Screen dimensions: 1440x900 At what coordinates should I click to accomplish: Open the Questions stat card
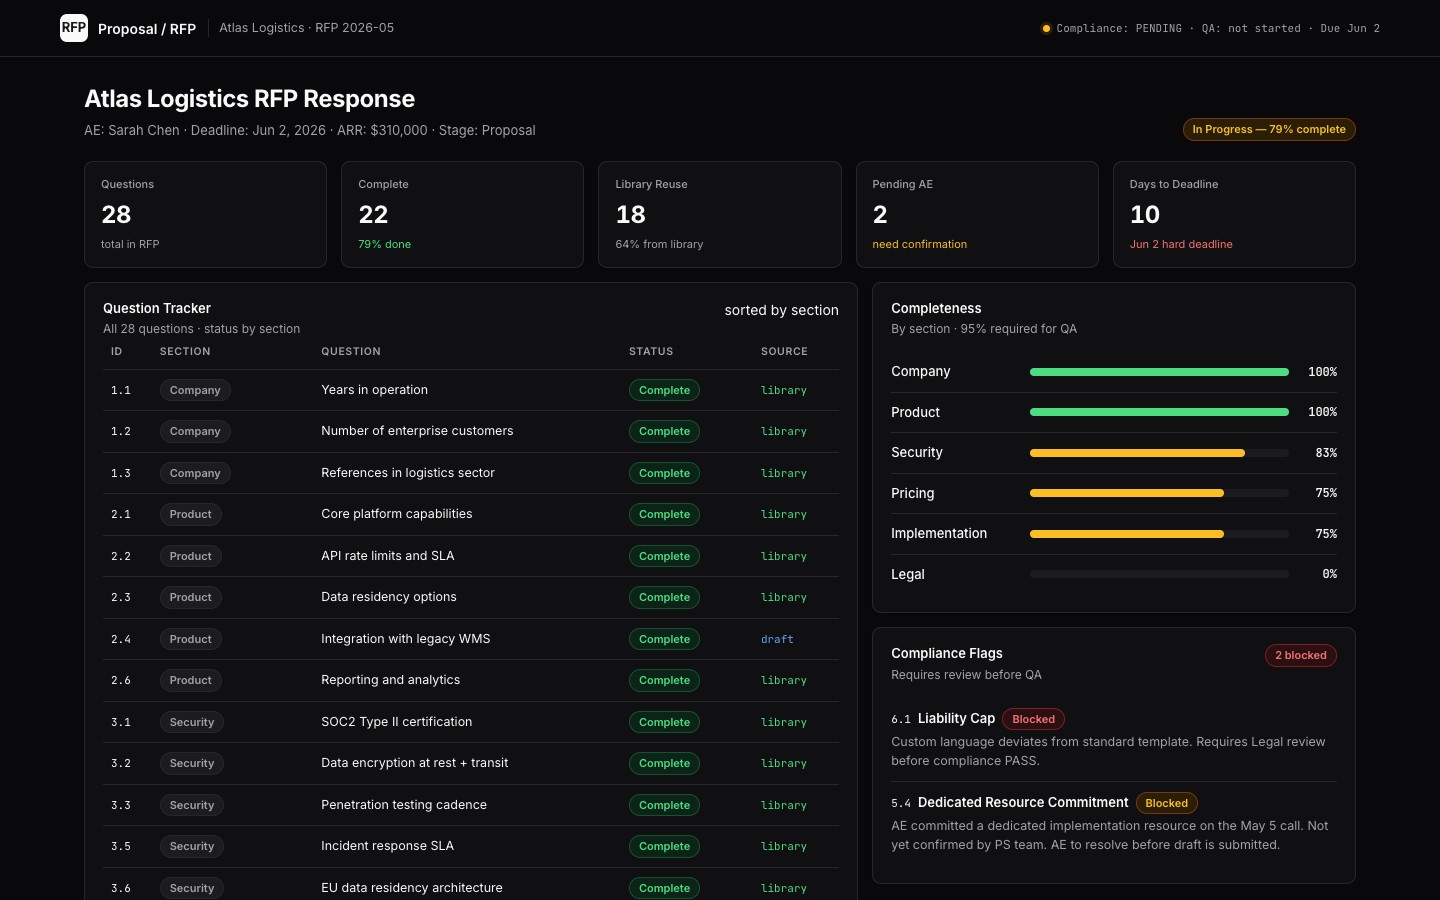click(205, 214)
